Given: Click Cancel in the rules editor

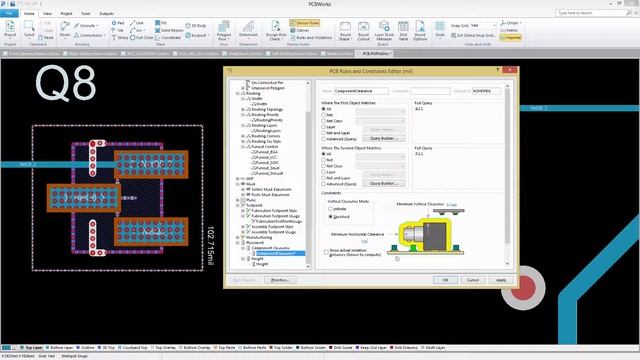Looking at the screenshot, I should tap(473, 280).
